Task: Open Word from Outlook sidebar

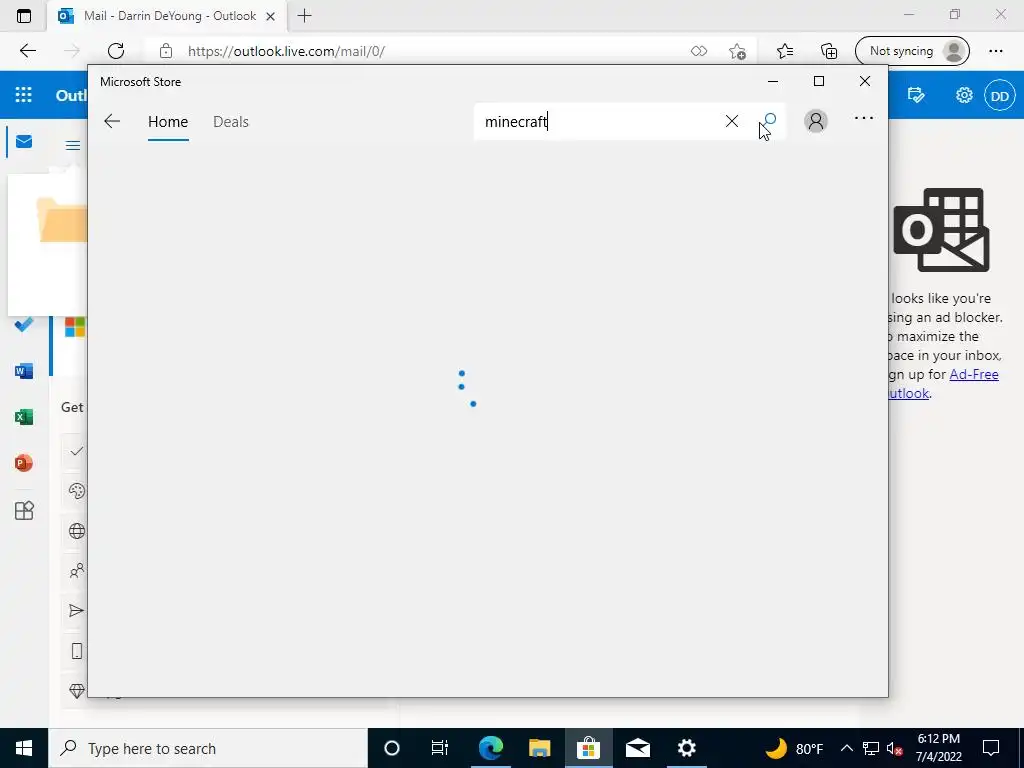Action: (x=24, y=371)
